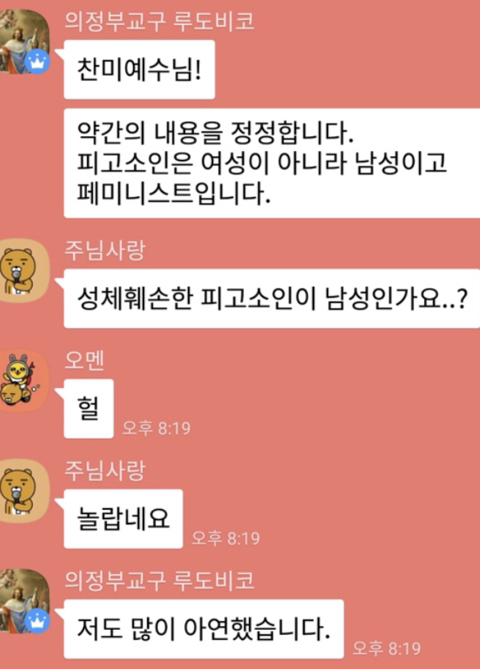Click the 의정부교구 루도비코 name at top
This screenshot has width=480, height=669.
(159, 21)
